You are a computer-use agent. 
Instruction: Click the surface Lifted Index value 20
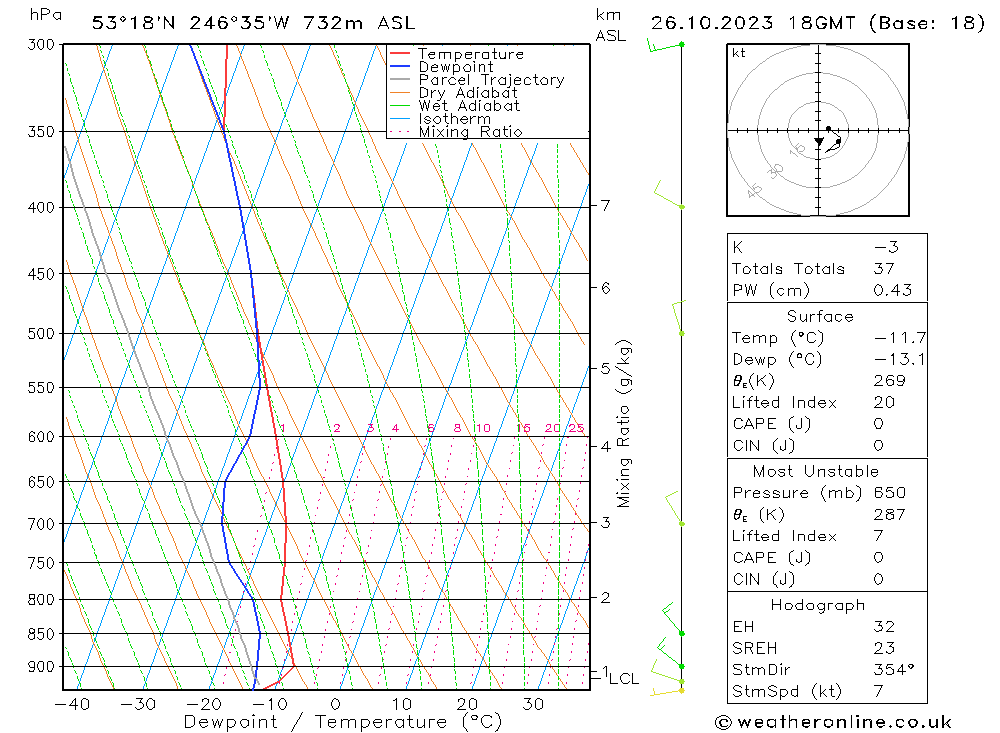point(884,403)
